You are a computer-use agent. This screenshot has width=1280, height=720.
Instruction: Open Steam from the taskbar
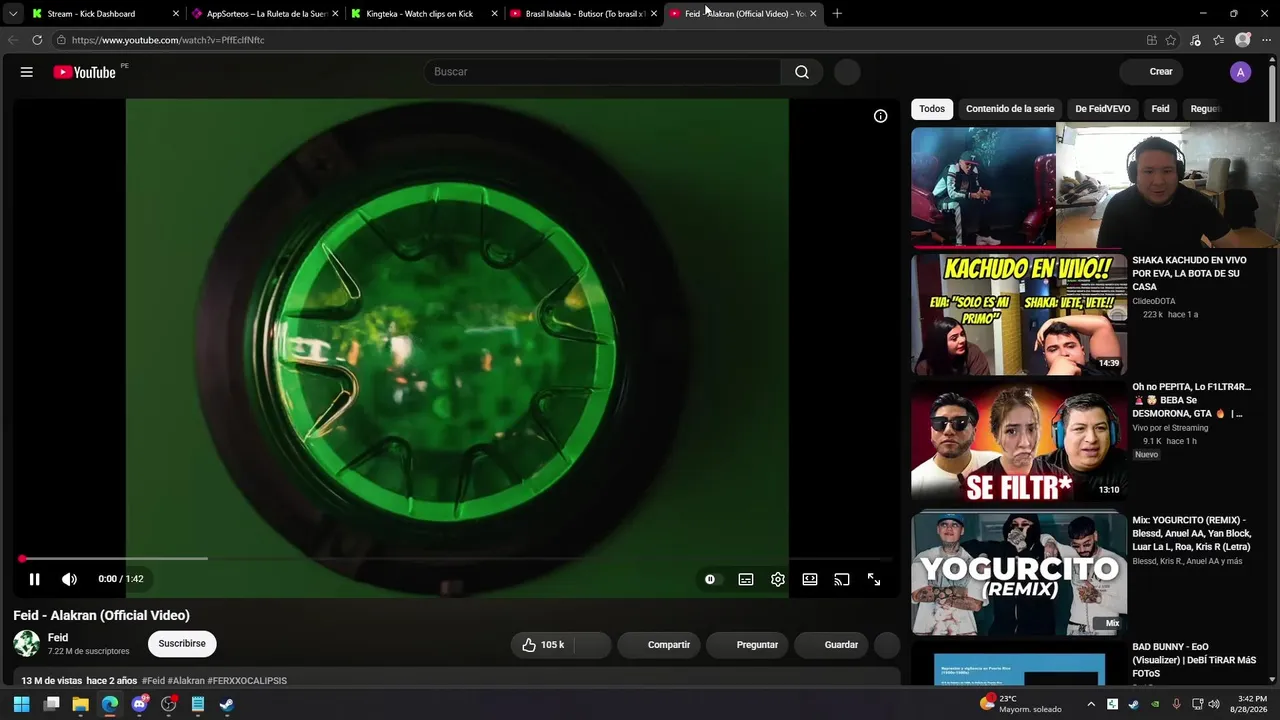pos(227,704)
